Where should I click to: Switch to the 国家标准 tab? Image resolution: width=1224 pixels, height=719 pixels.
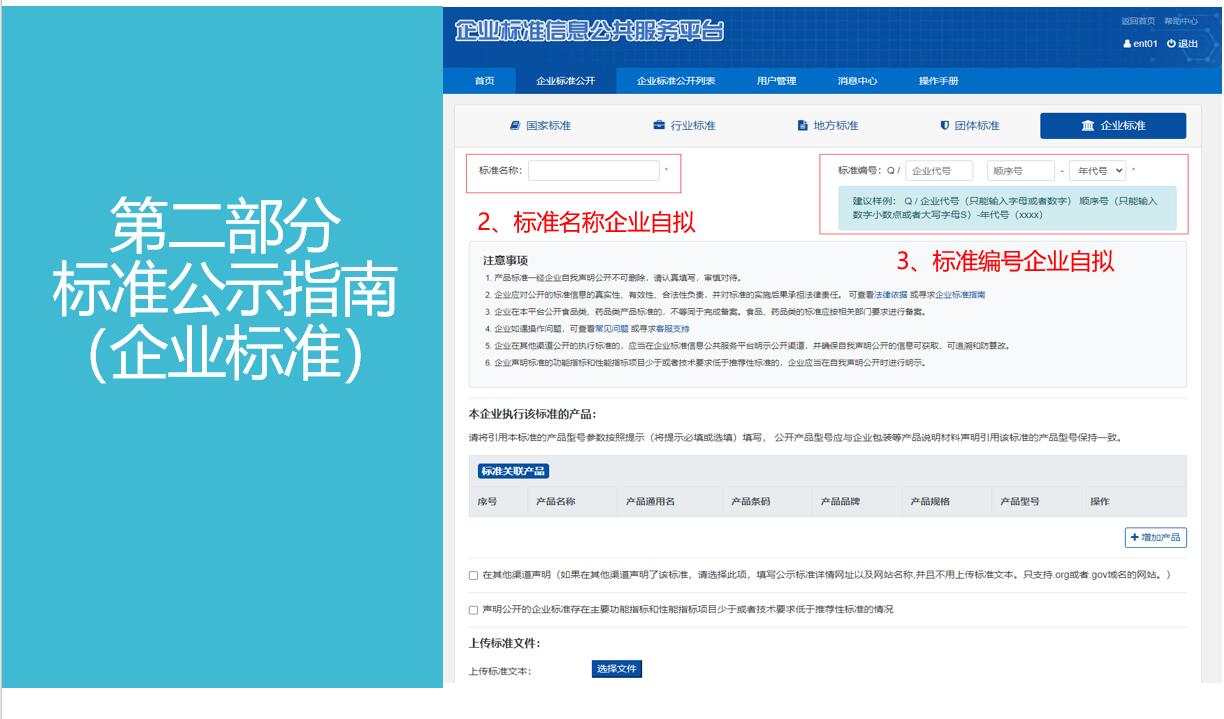click(x=540, y=126)
